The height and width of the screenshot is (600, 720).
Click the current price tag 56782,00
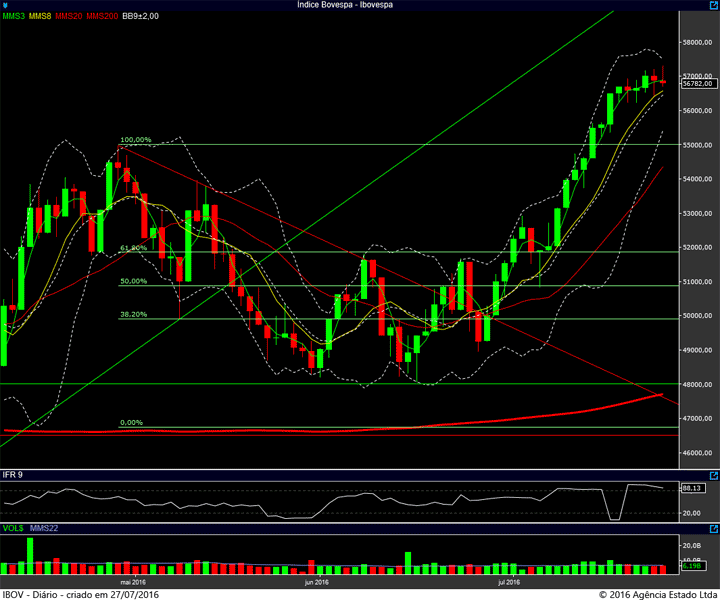[x=698, y=84]
